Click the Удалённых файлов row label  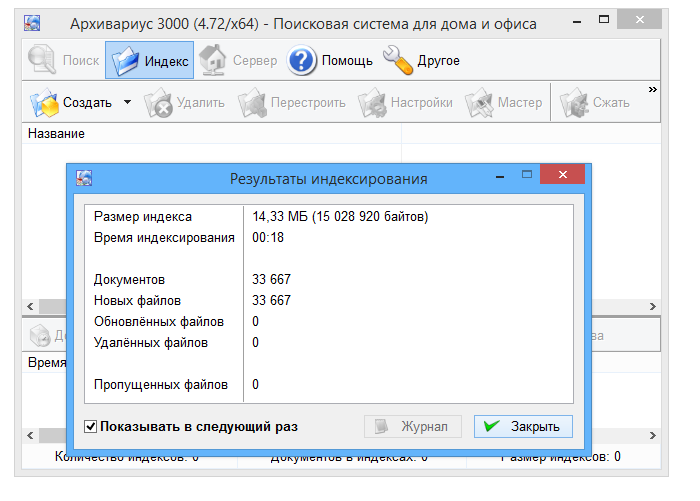tap(151, 343)
